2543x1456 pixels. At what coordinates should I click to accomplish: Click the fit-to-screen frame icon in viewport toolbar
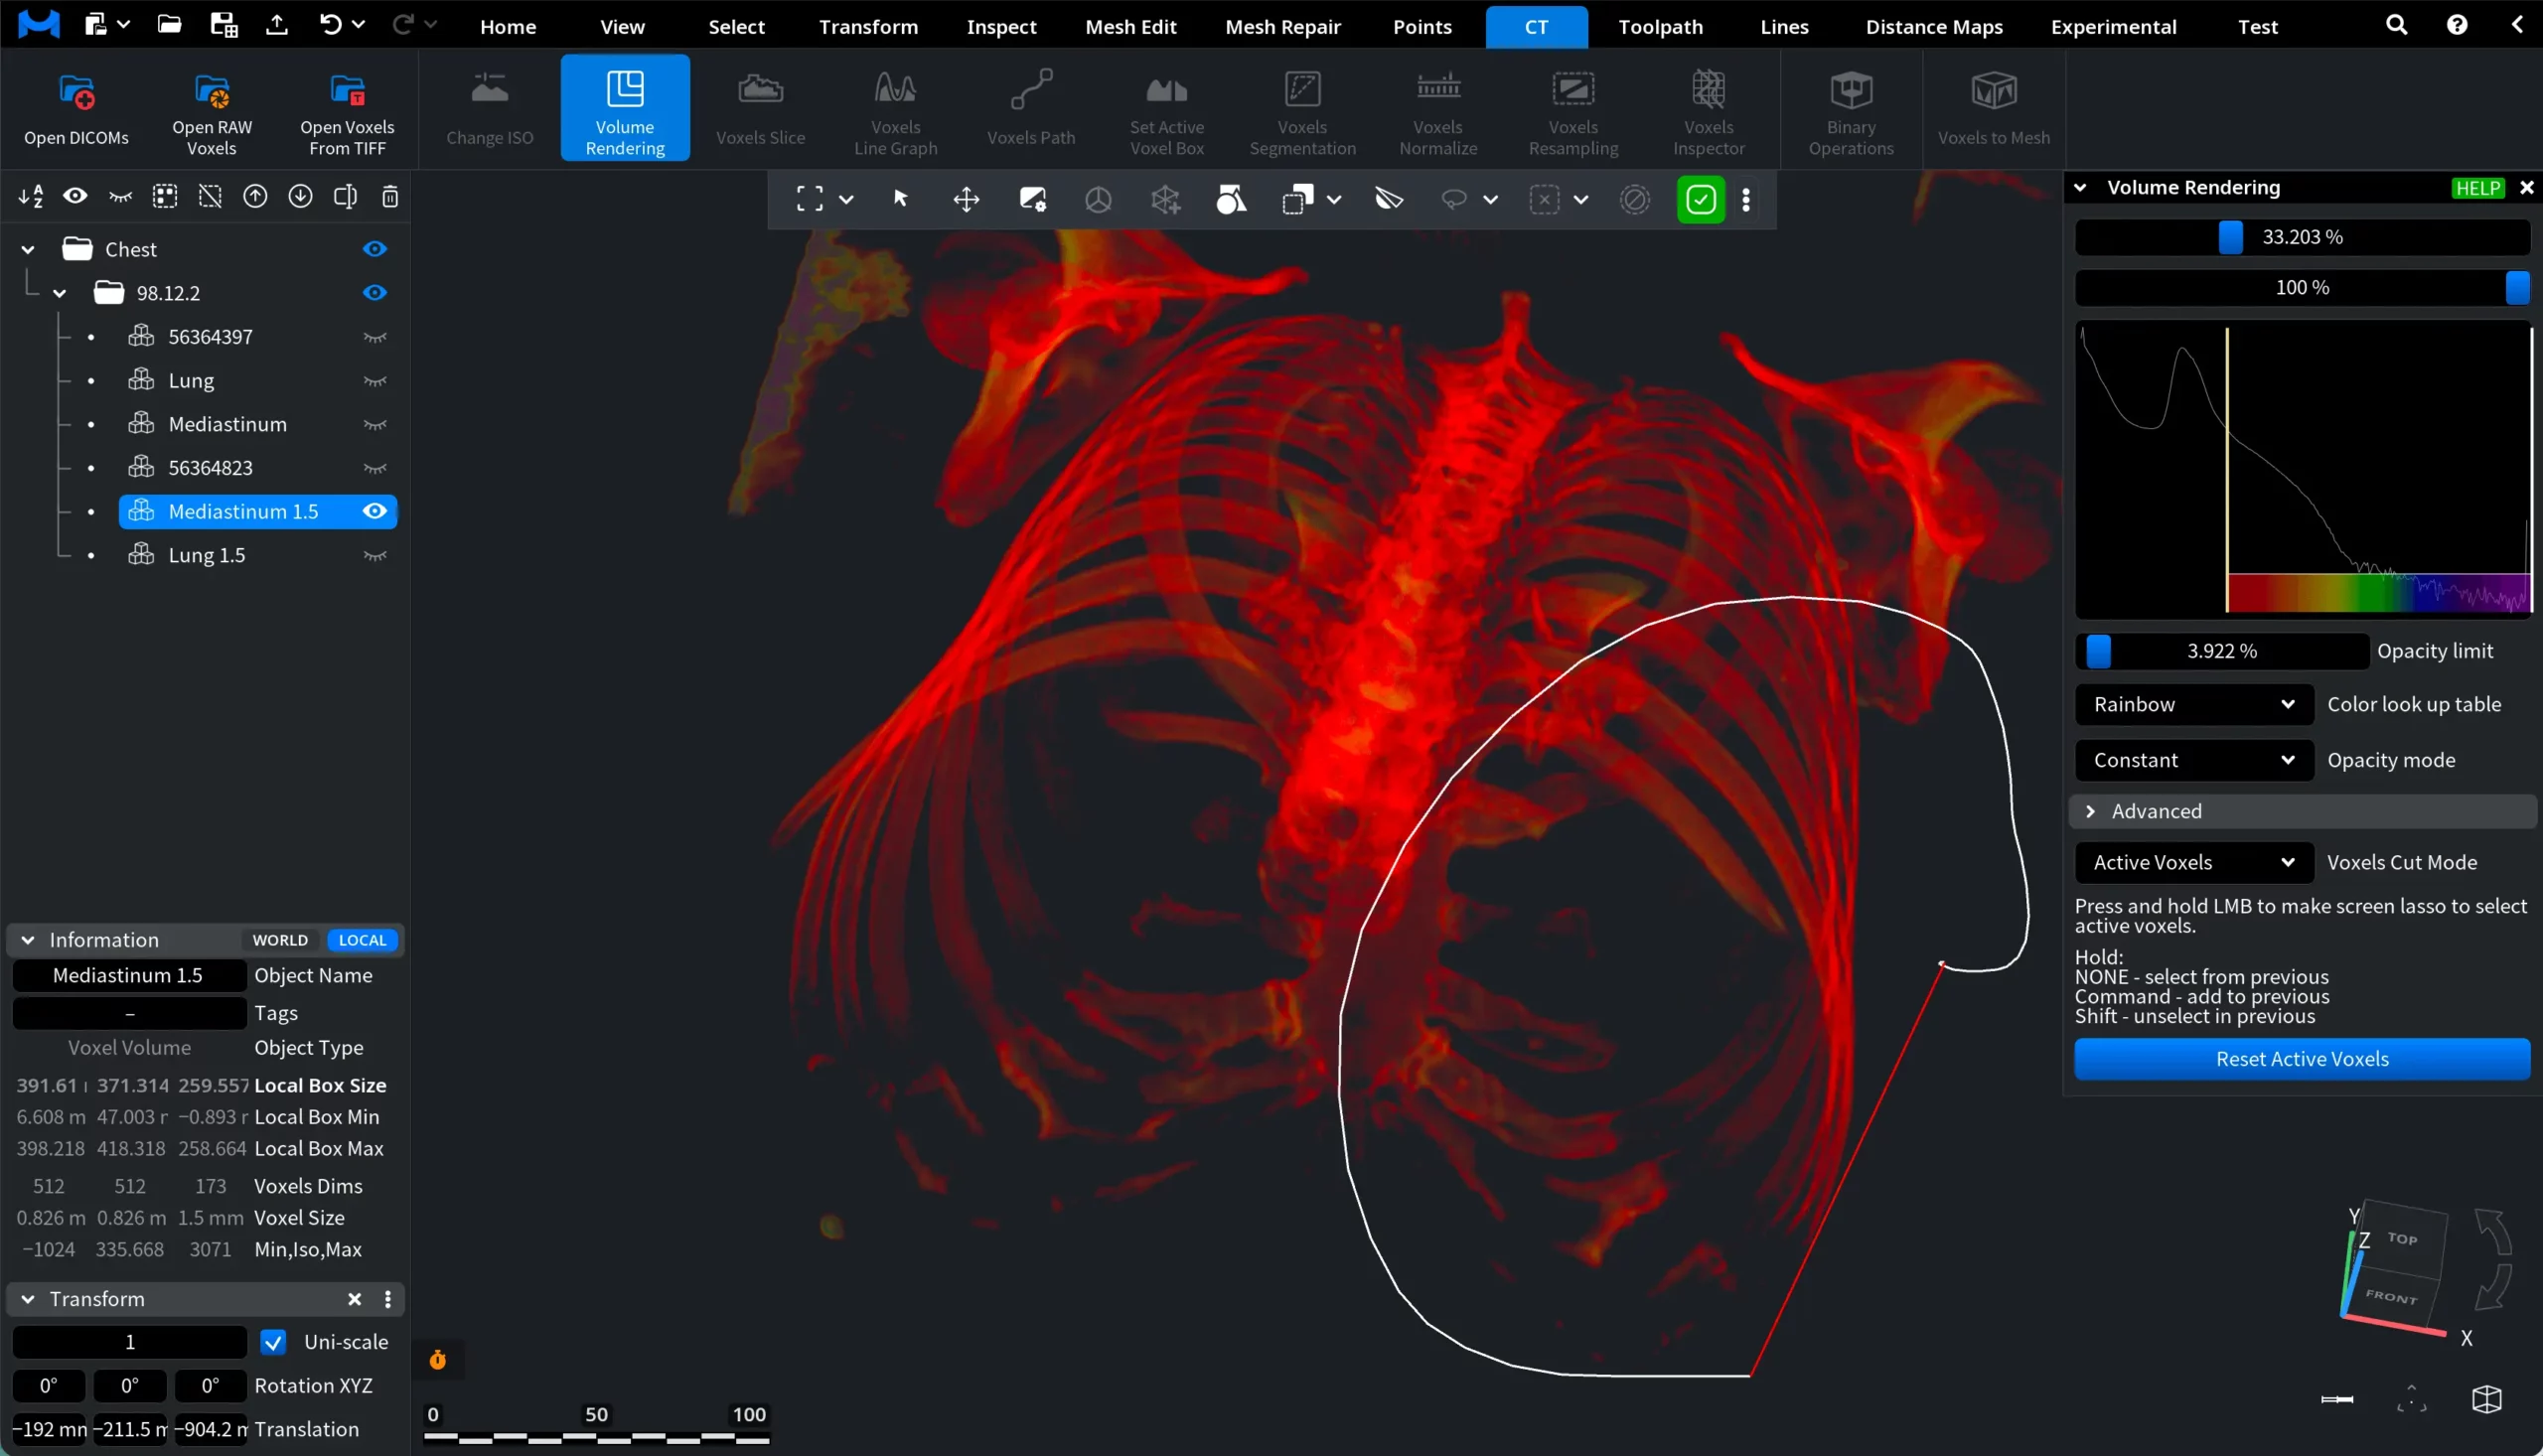[x=809, y=199]
